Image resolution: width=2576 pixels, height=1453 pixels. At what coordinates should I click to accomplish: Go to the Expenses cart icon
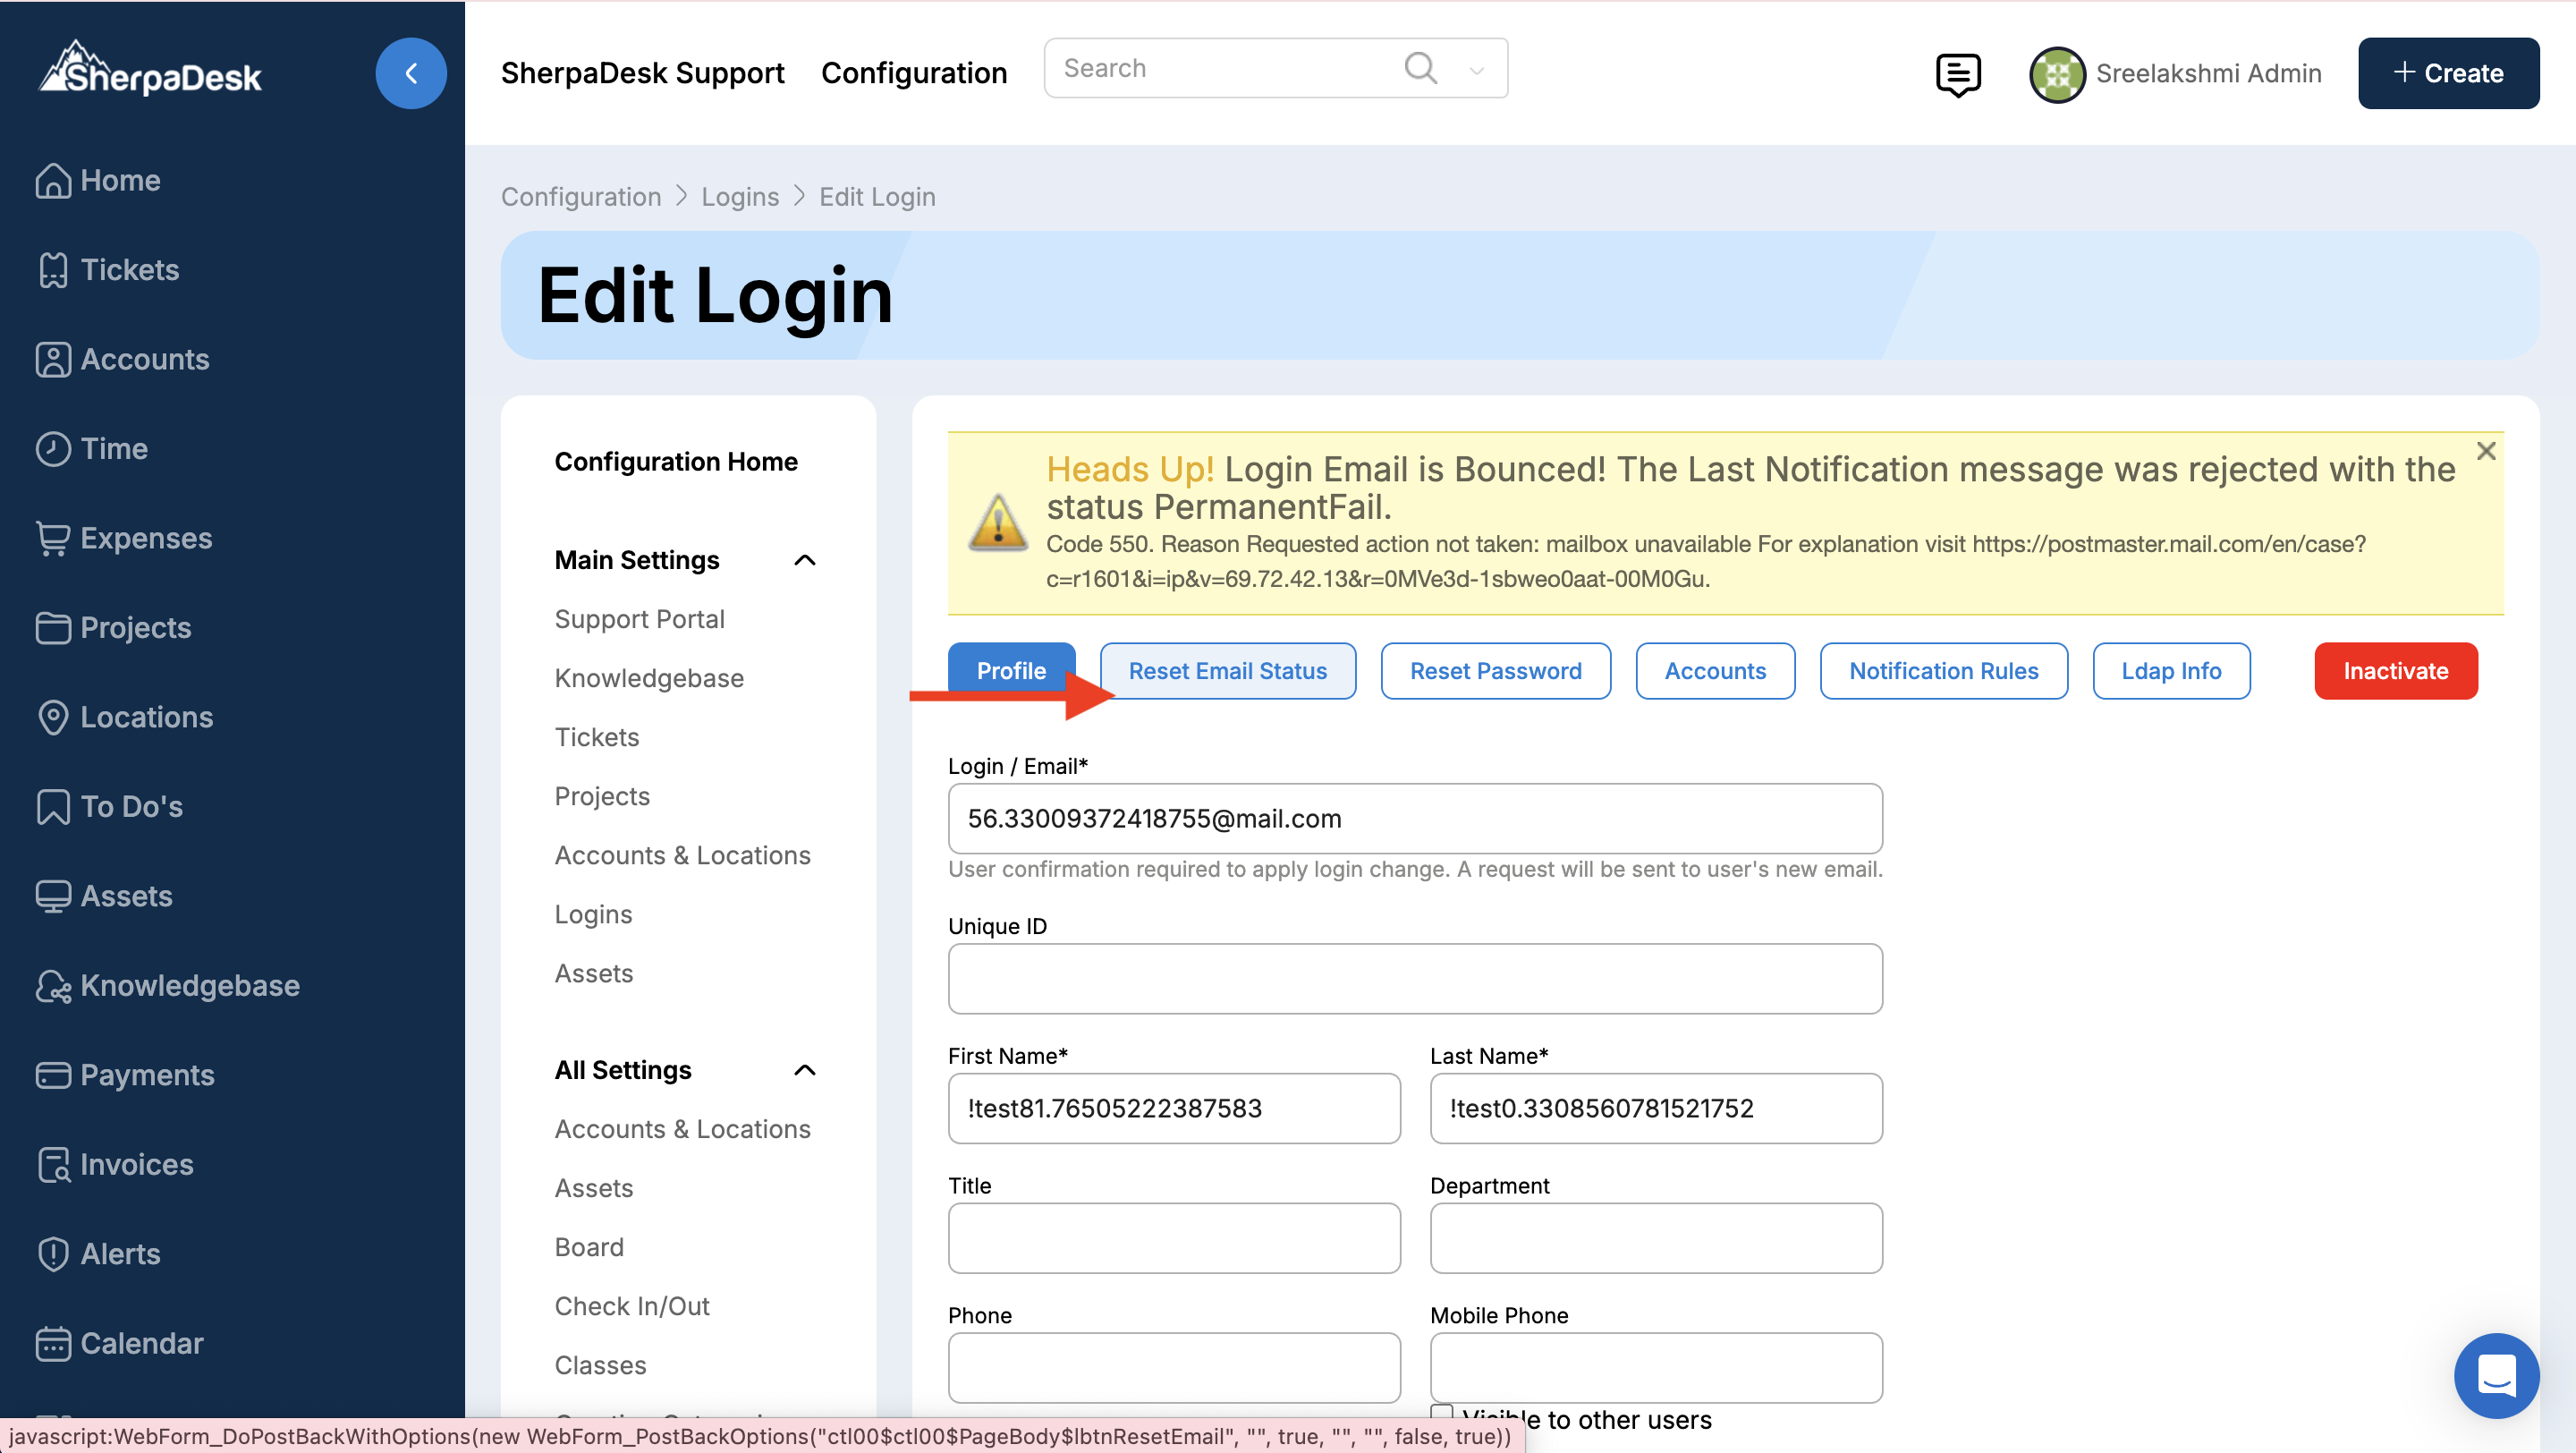(x=53, y=538)
